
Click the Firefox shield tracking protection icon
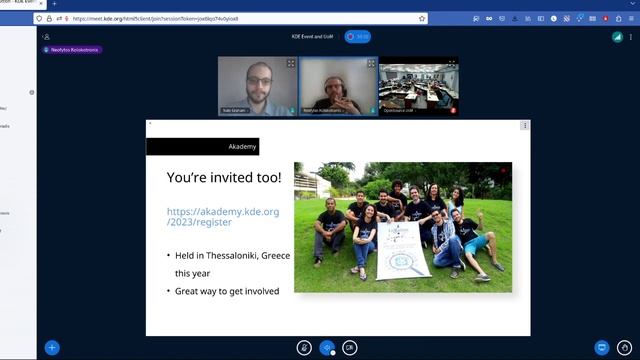(x=39, y=18)
